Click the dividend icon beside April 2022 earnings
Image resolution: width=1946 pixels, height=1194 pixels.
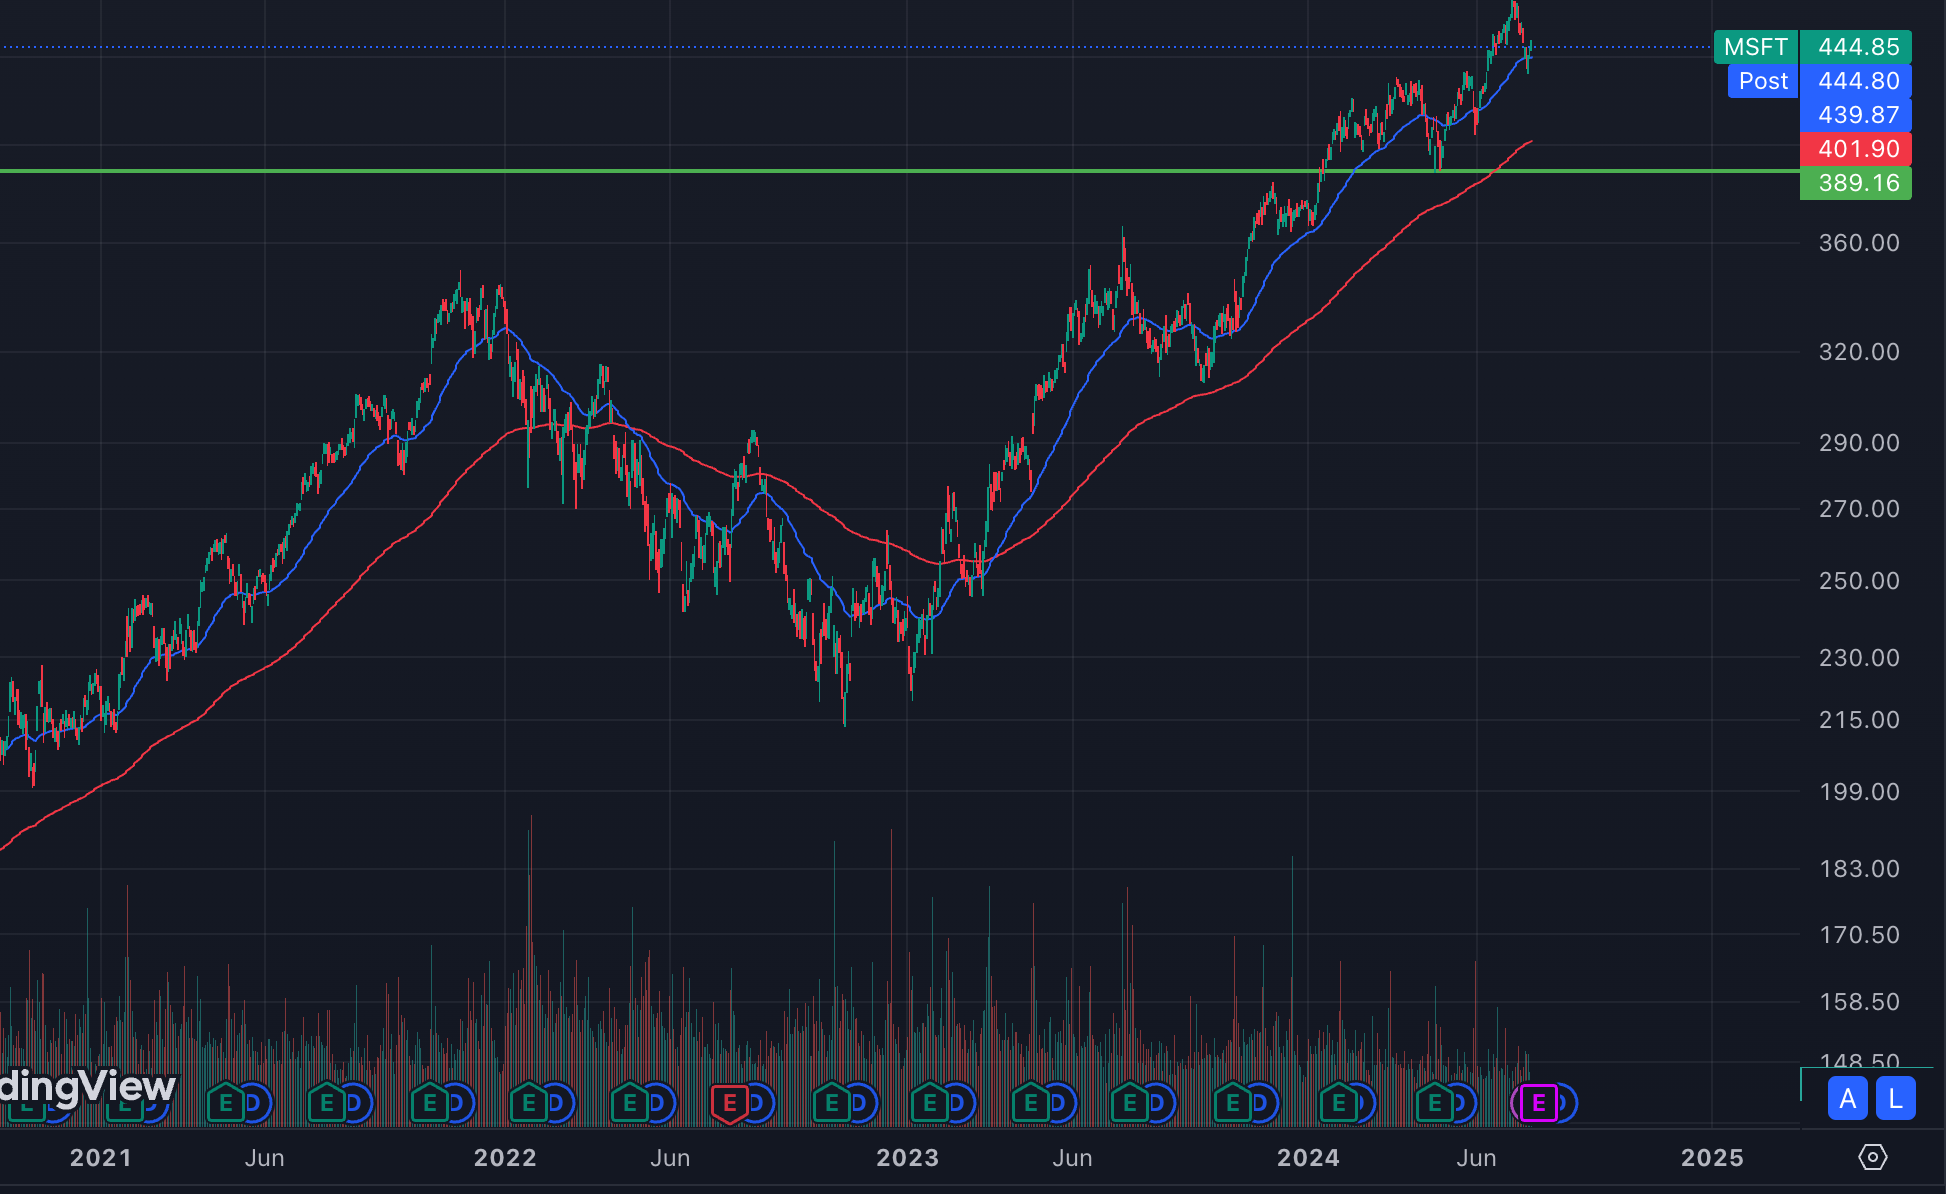pos(658,1103)
